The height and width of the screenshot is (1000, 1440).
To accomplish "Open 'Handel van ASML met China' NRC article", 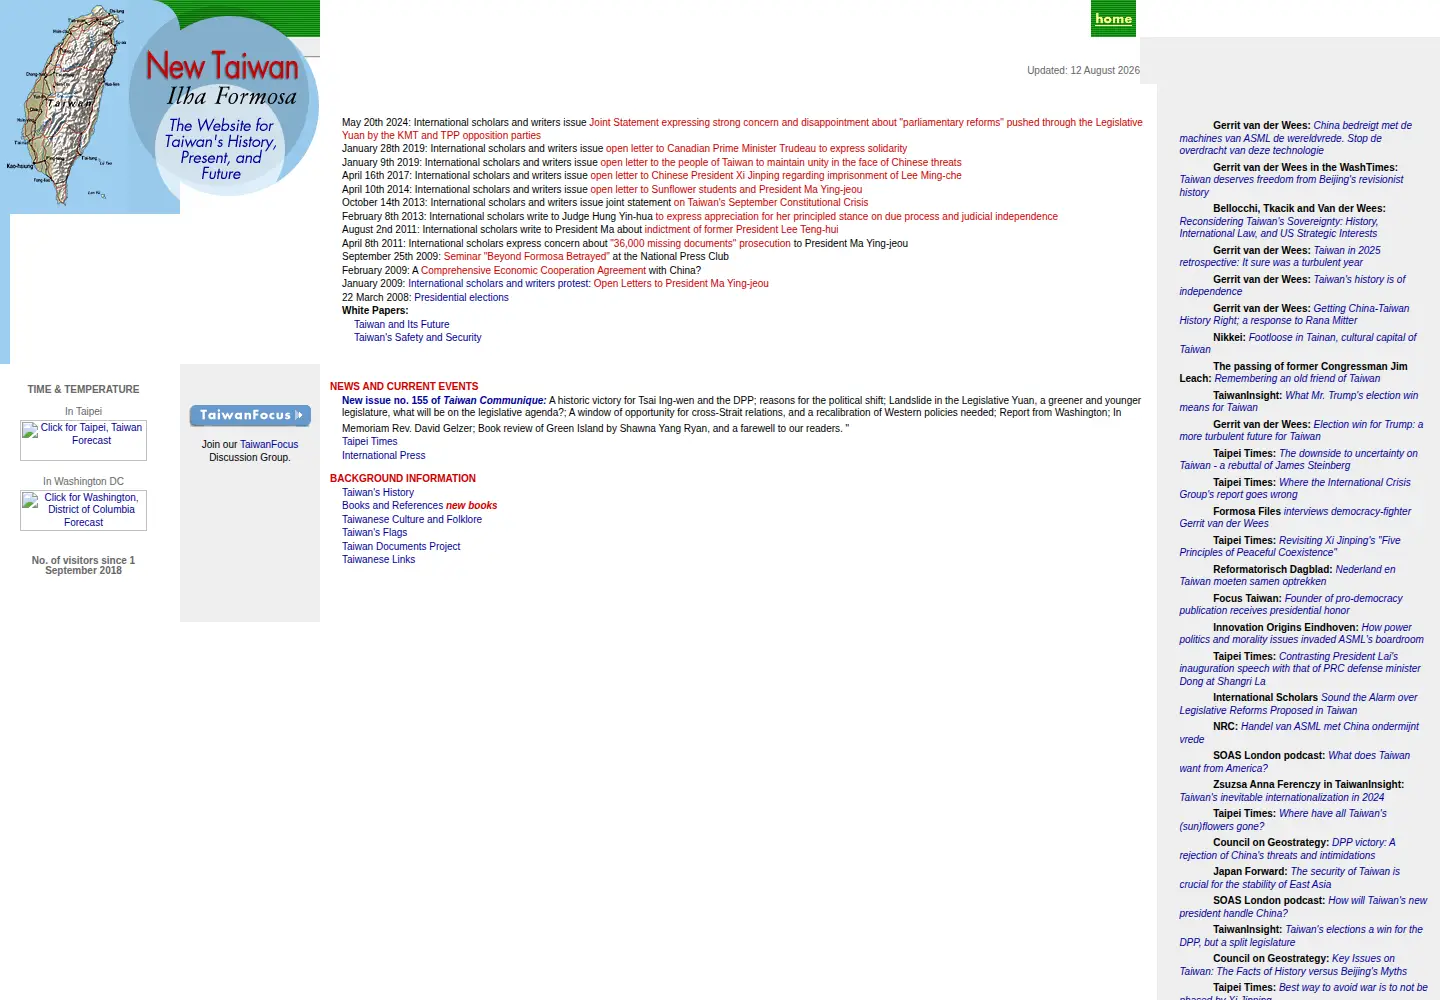I will [1299, 733].
